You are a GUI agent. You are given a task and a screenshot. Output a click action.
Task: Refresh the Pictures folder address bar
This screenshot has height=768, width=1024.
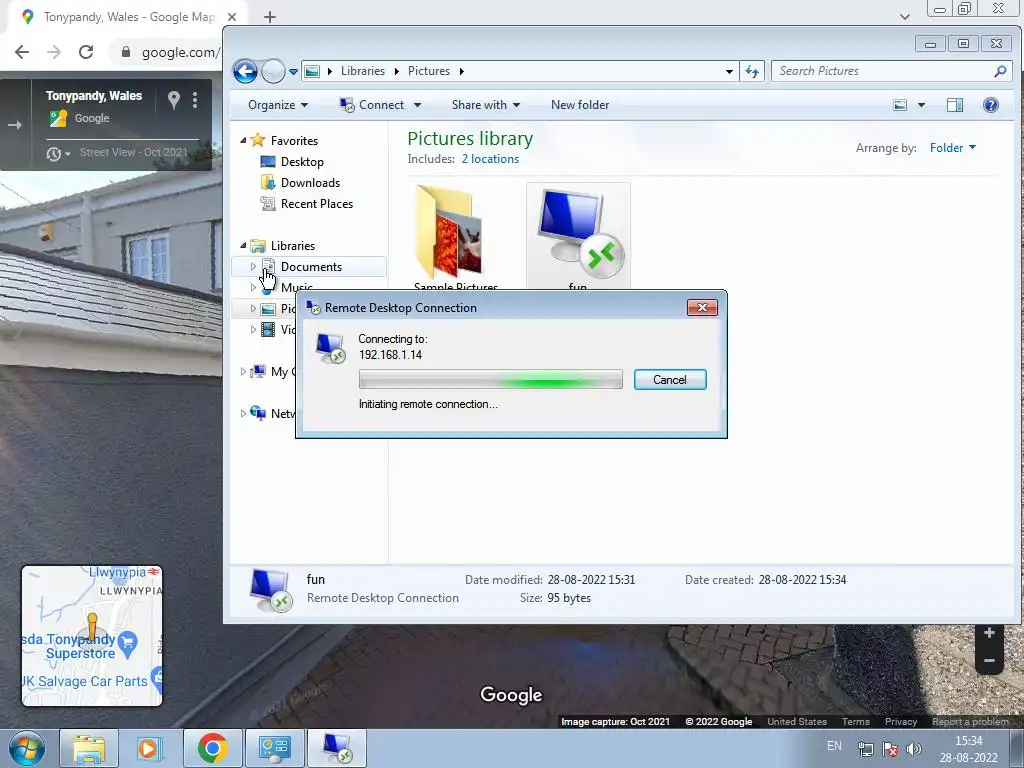coord(752,71)
